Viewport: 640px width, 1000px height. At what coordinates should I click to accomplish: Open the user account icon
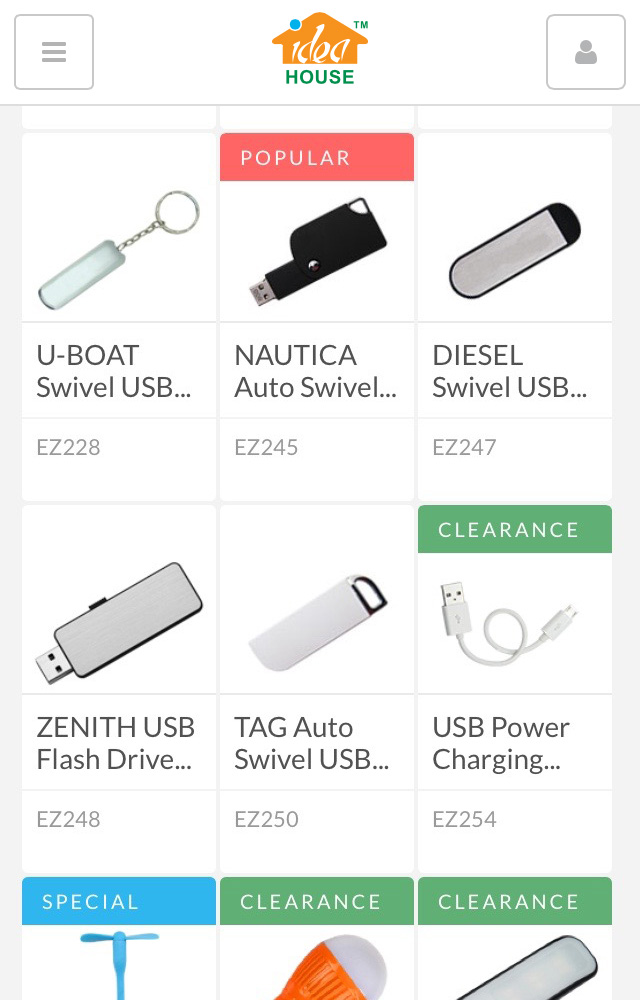pyautogui.click(x=586, y=52)
